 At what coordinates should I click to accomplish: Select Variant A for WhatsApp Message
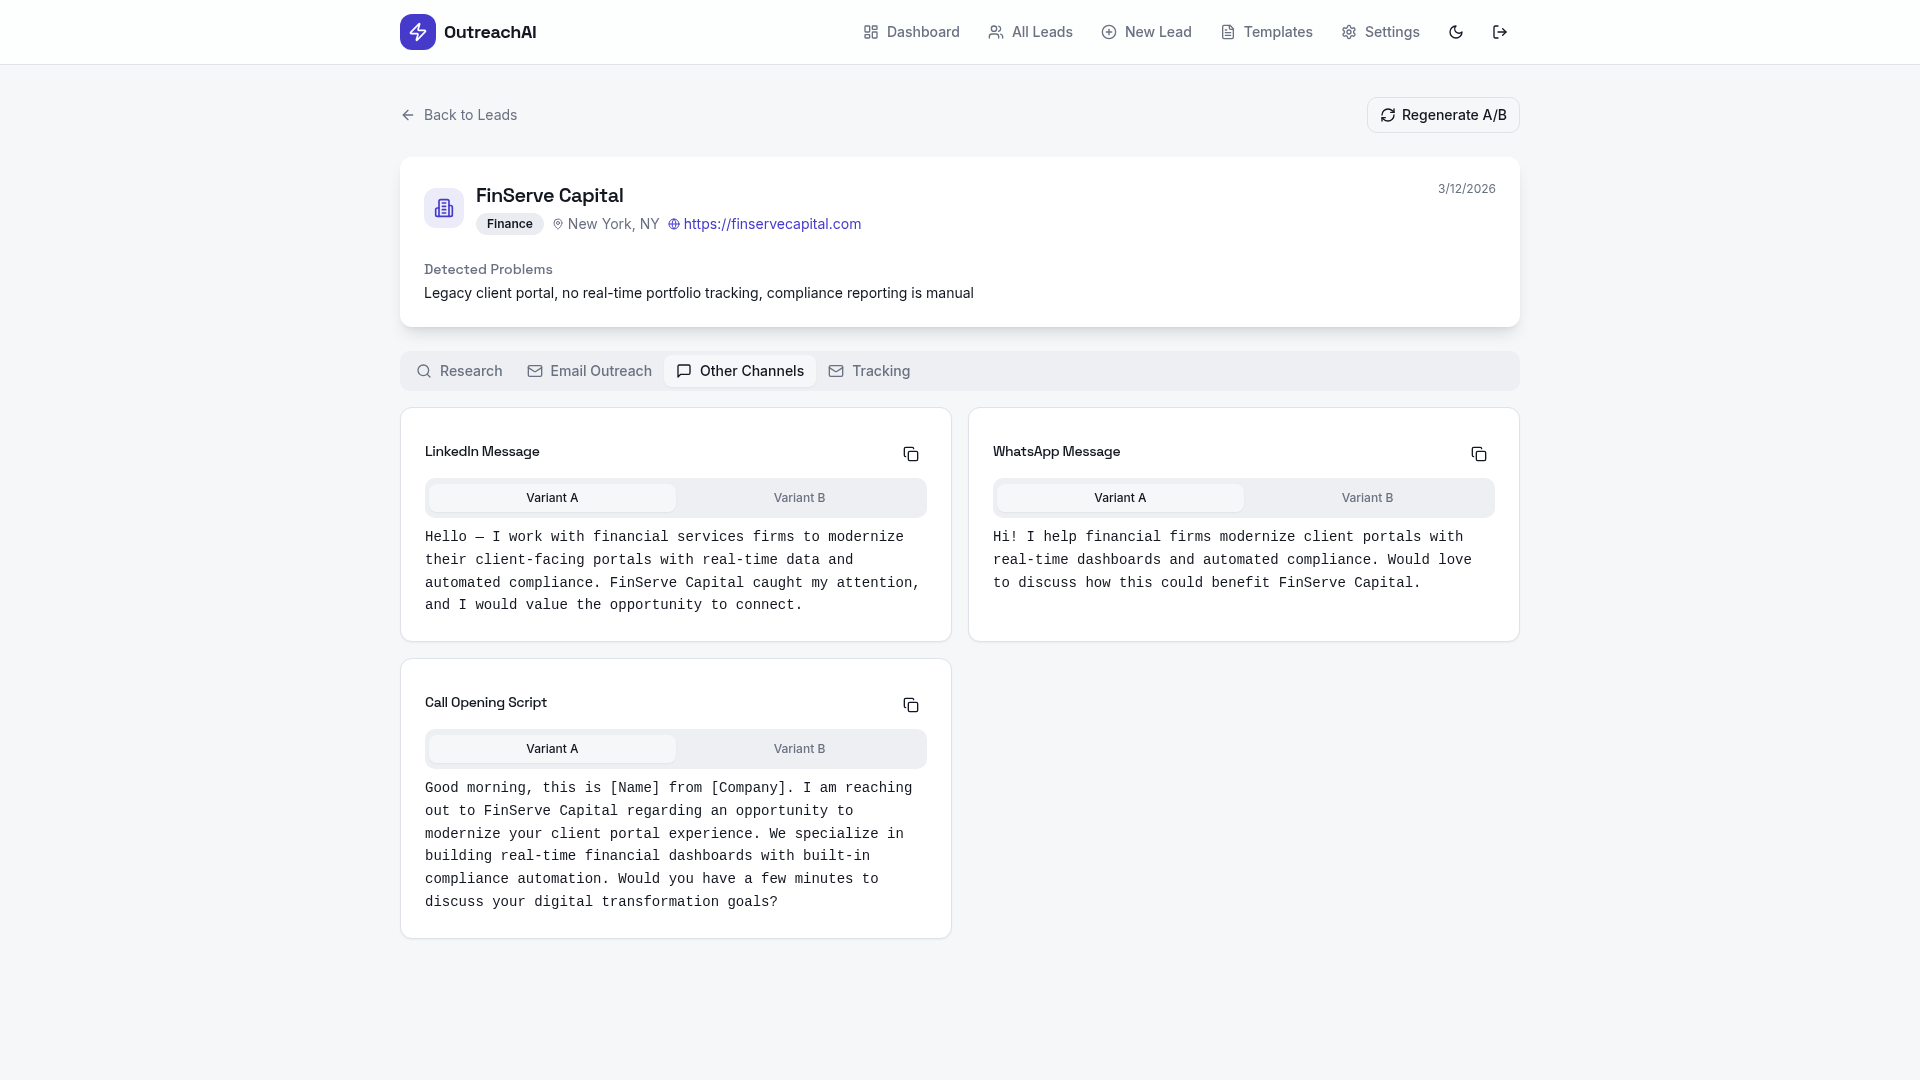(1120, 498)
